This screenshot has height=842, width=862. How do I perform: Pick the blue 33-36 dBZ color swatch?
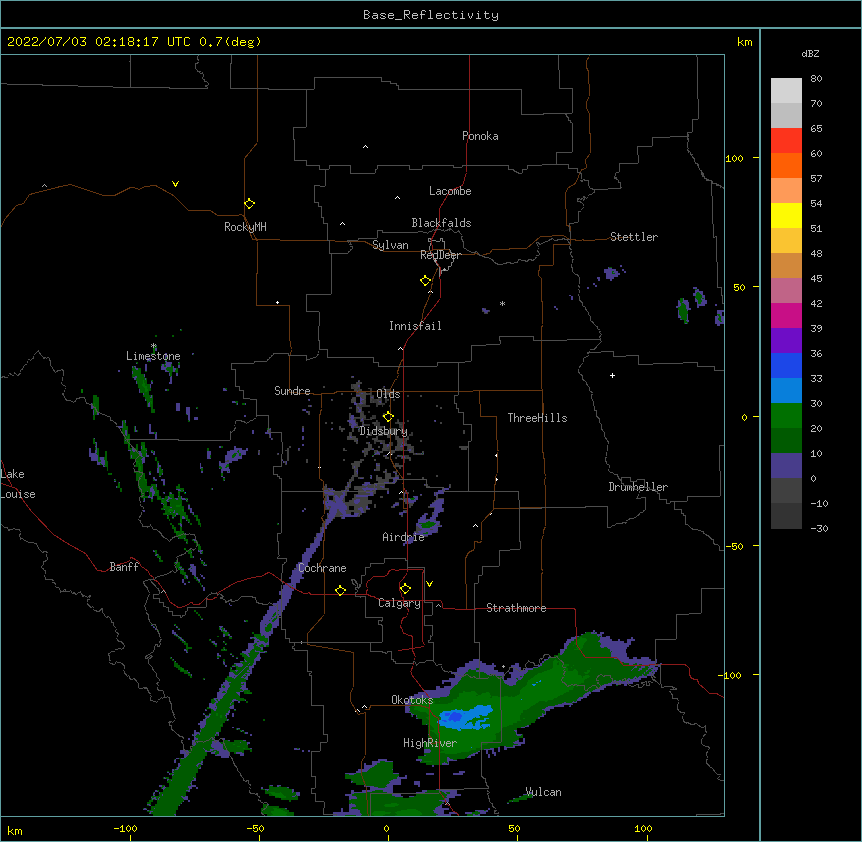[786, 365]
